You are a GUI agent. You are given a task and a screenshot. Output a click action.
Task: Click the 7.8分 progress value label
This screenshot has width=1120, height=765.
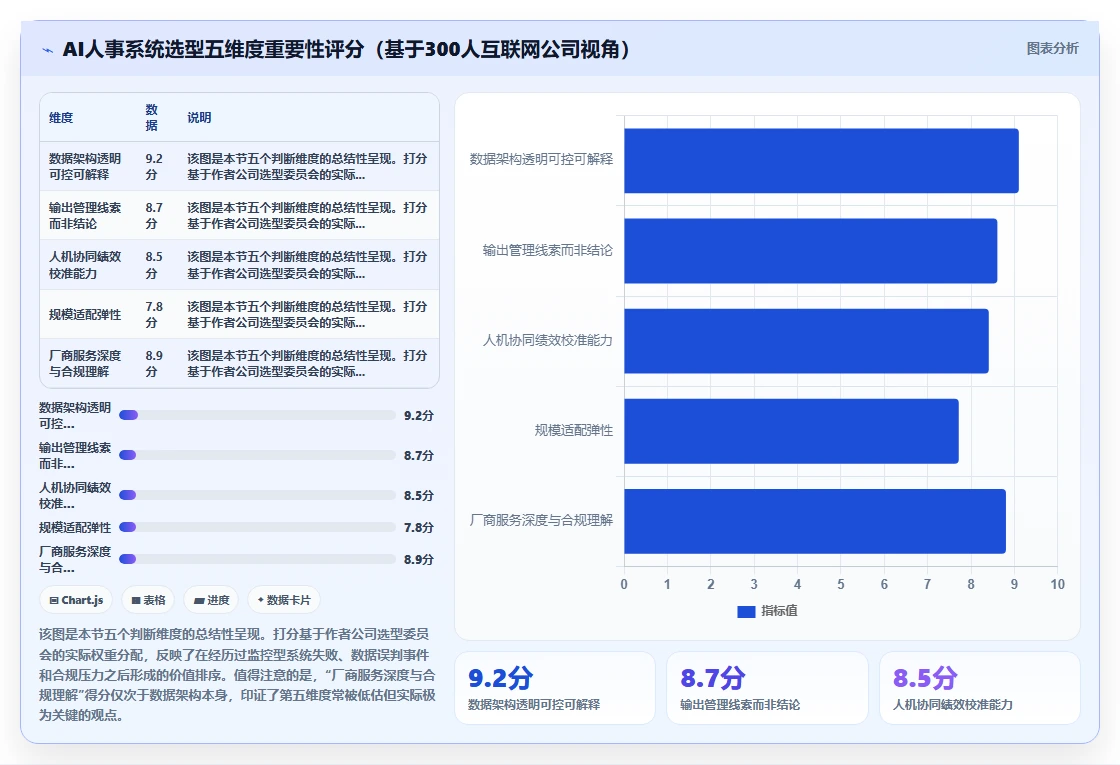(x=419, y=527)
